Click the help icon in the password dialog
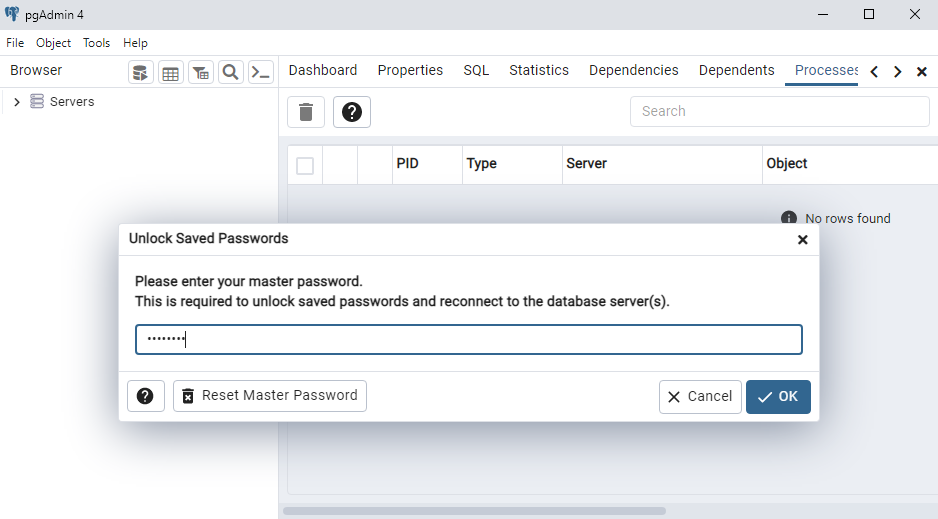Image resolution: width=938 pixels, height=519 pixels. [x=145, y=396]
